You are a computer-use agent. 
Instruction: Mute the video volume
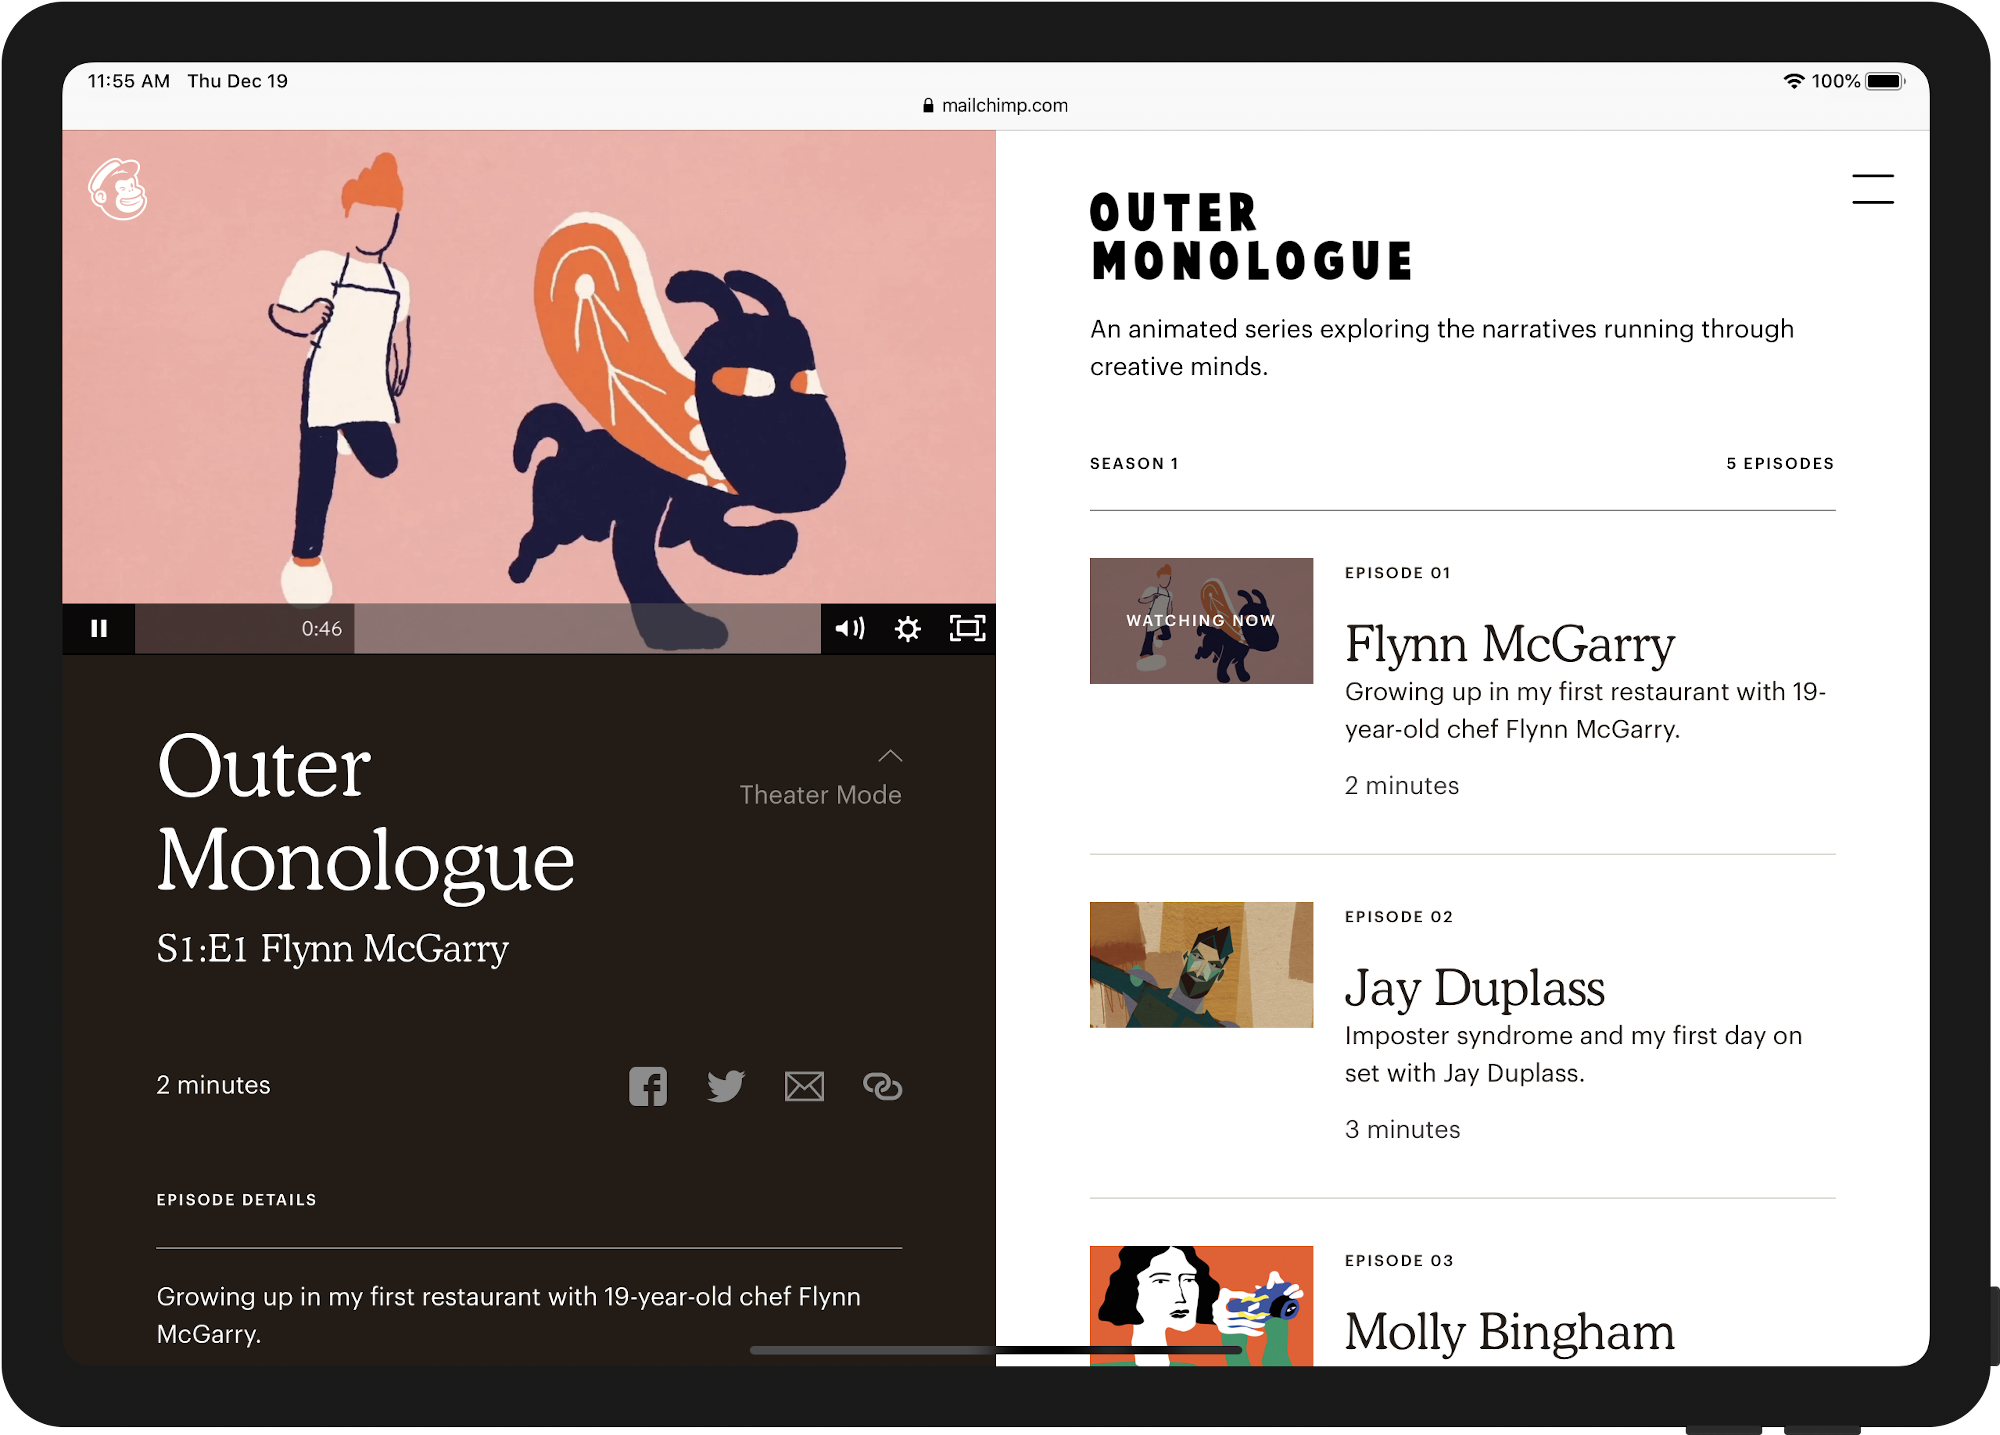(850, 628)
